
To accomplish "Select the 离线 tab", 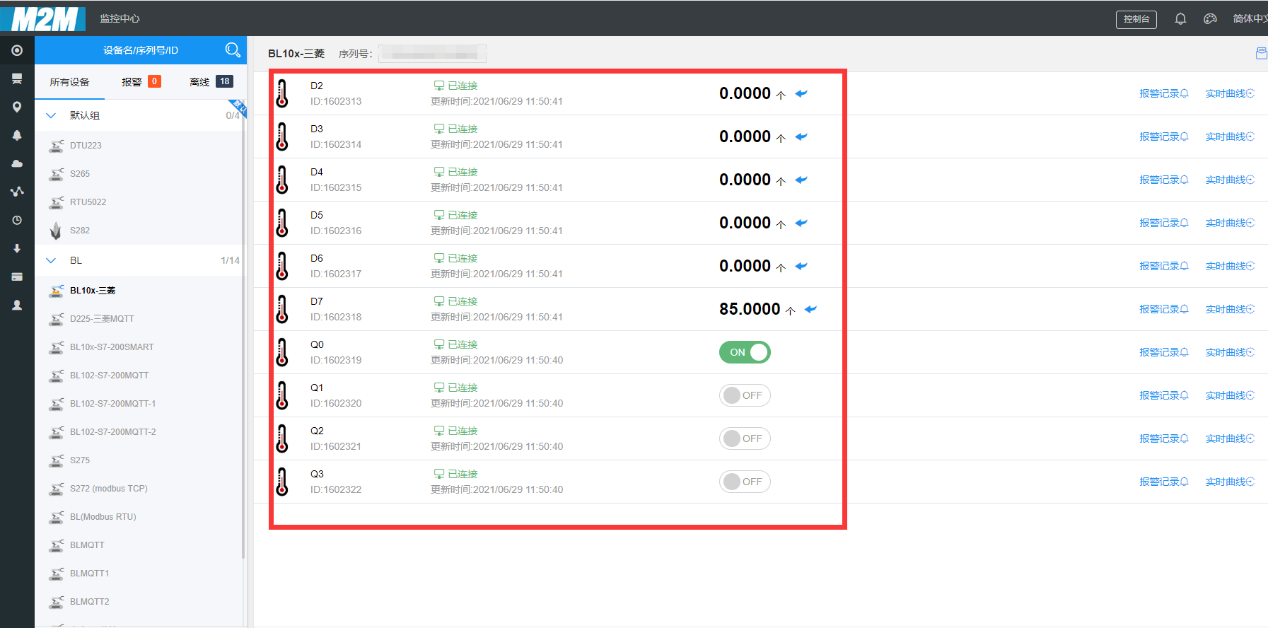I will pos(211,82).
